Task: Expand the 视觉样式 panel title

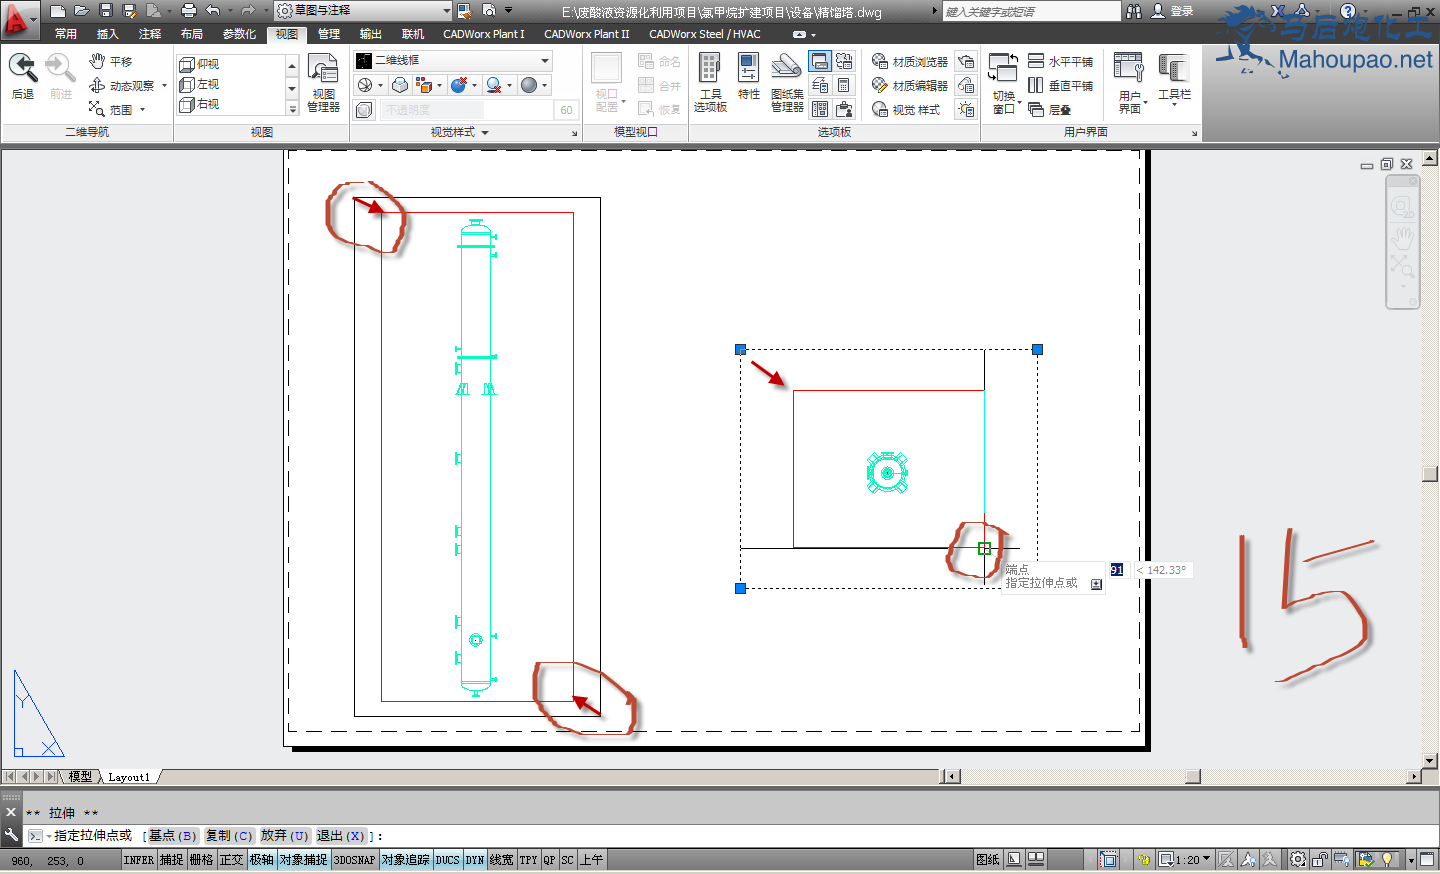Action: pyautogui.click(x=460, y=132)
